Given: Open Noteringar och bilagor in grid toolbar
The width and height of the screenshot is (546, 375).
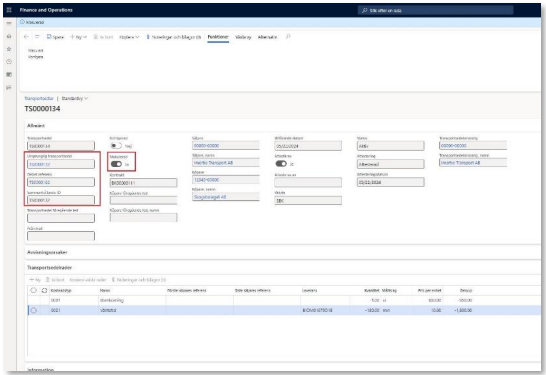Looking at the screenshot, I should [x=139, y=280].
